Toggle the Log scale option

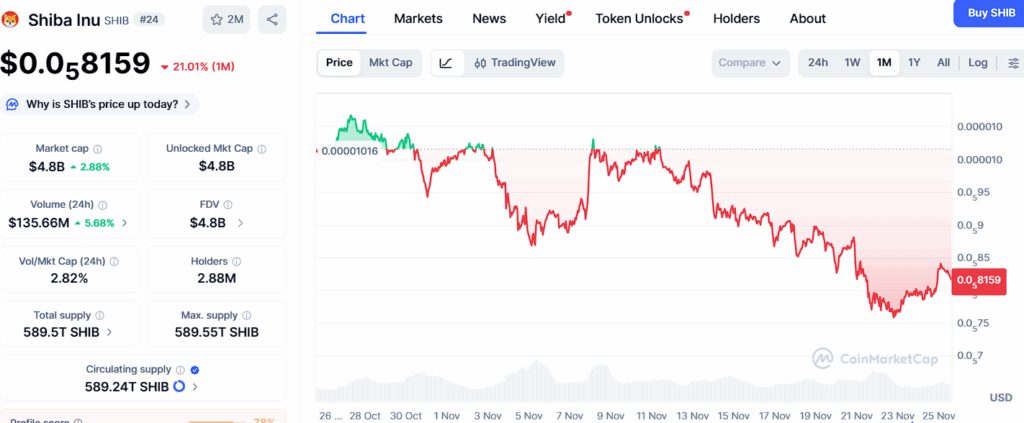(978, 63)
